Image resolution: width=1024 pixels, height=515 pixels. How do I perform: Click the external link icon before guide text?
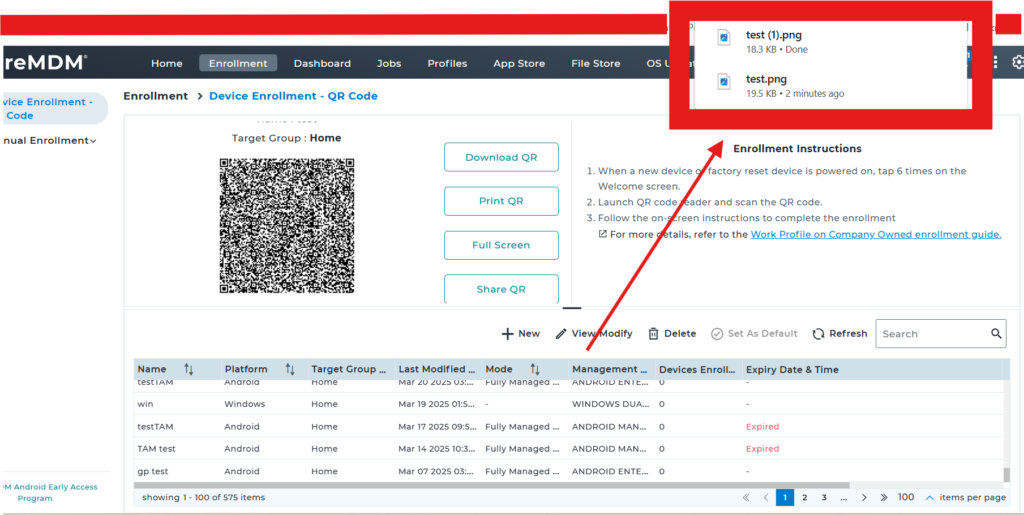point(603,234)
